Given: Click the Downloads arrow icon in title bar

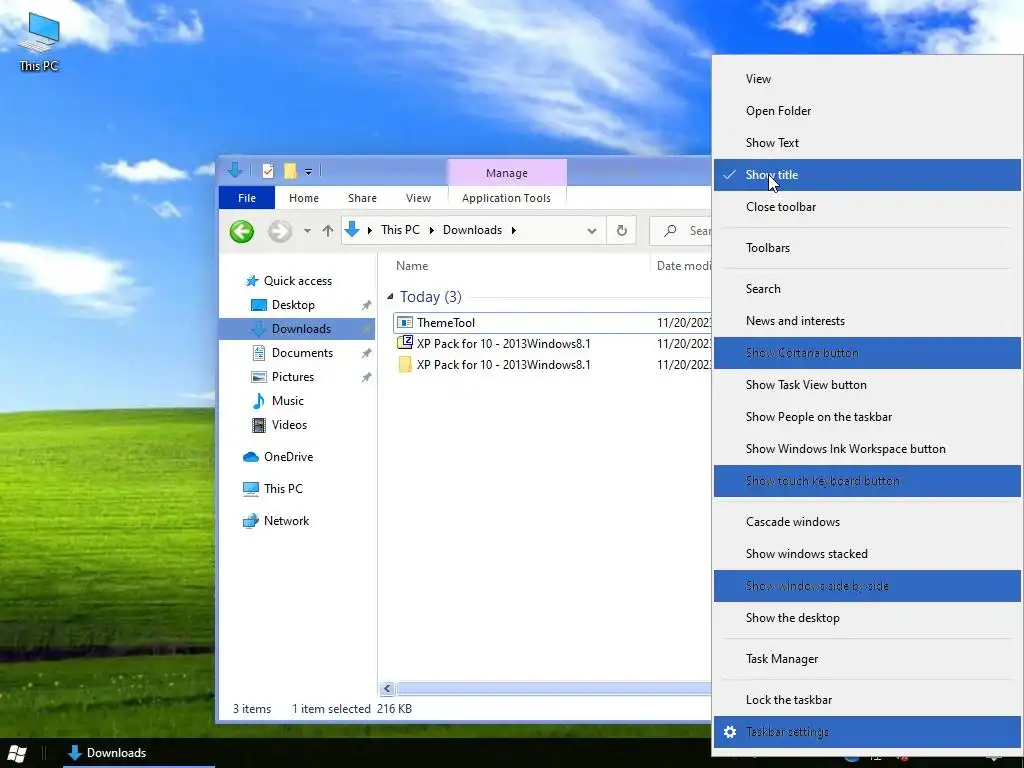Looking at the screenshot, I should click(235, 171).
